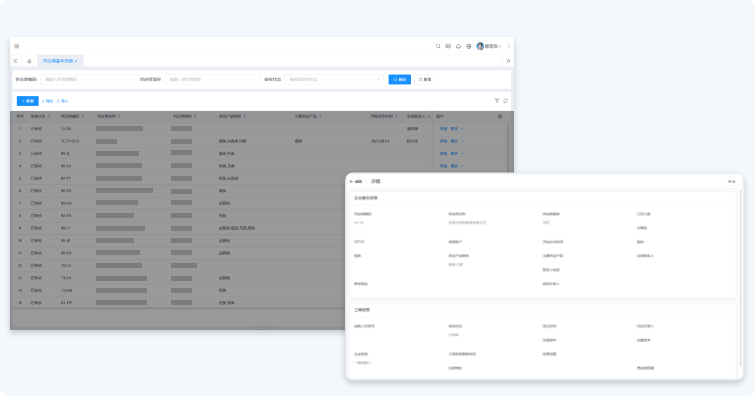Viewport: 755px width, 396px height.
Task: Expand the more-actions chevron in row 1
Action: pyautogui.click(x=463, y=129)
